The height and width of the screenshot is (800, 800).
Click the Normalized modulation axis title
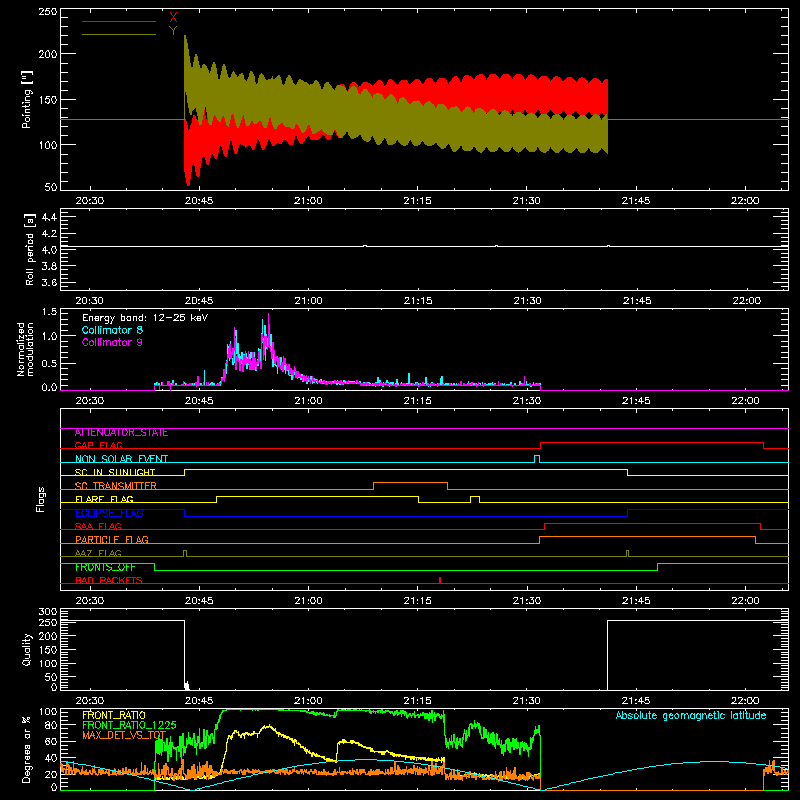(x=26, y=349)
